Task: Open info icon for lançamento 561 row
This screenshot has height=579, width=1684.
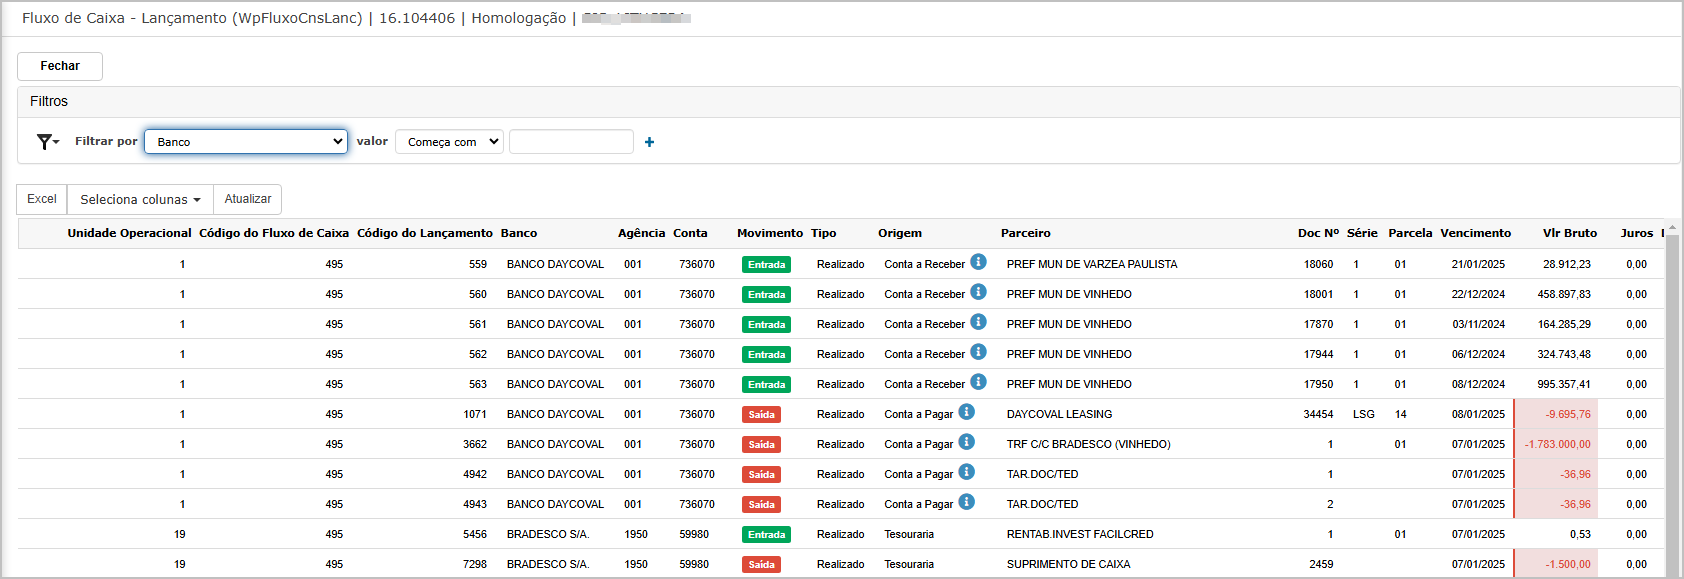Action: 979,322
